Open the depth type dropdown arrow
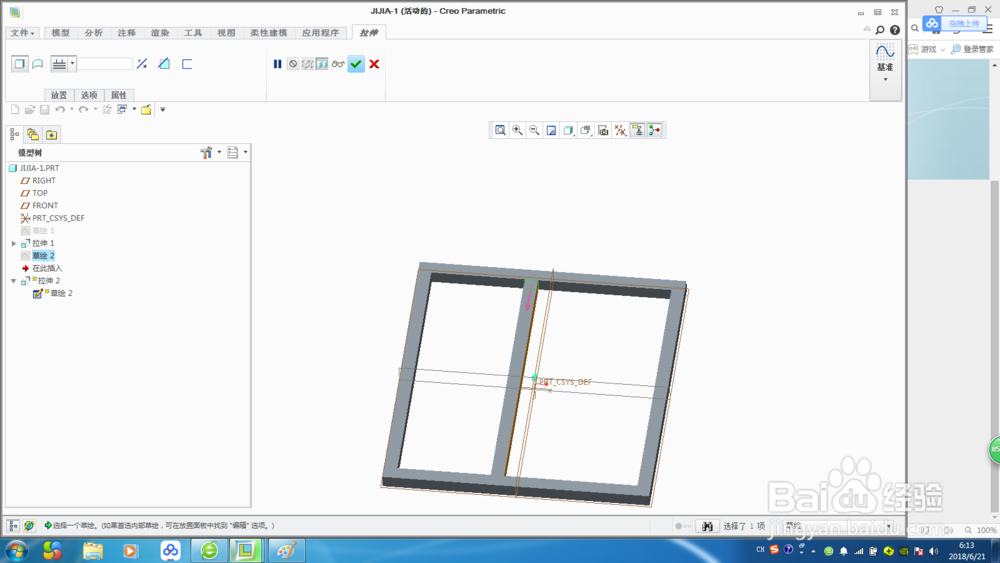The width and height of the screenshot is (1000, 563). (73, 63)
